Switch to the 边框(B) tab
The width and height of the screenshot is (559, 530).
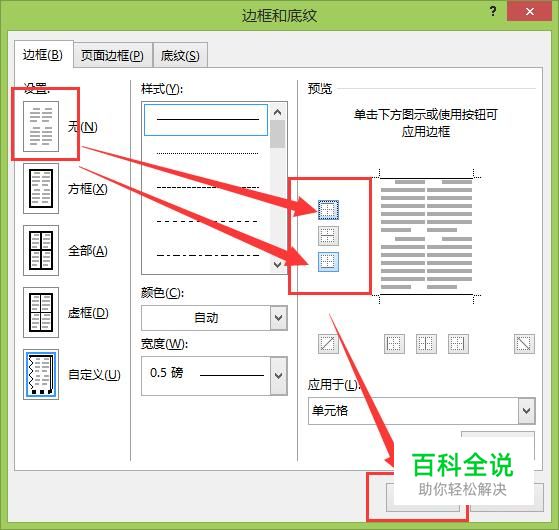(x=43, y=55)
